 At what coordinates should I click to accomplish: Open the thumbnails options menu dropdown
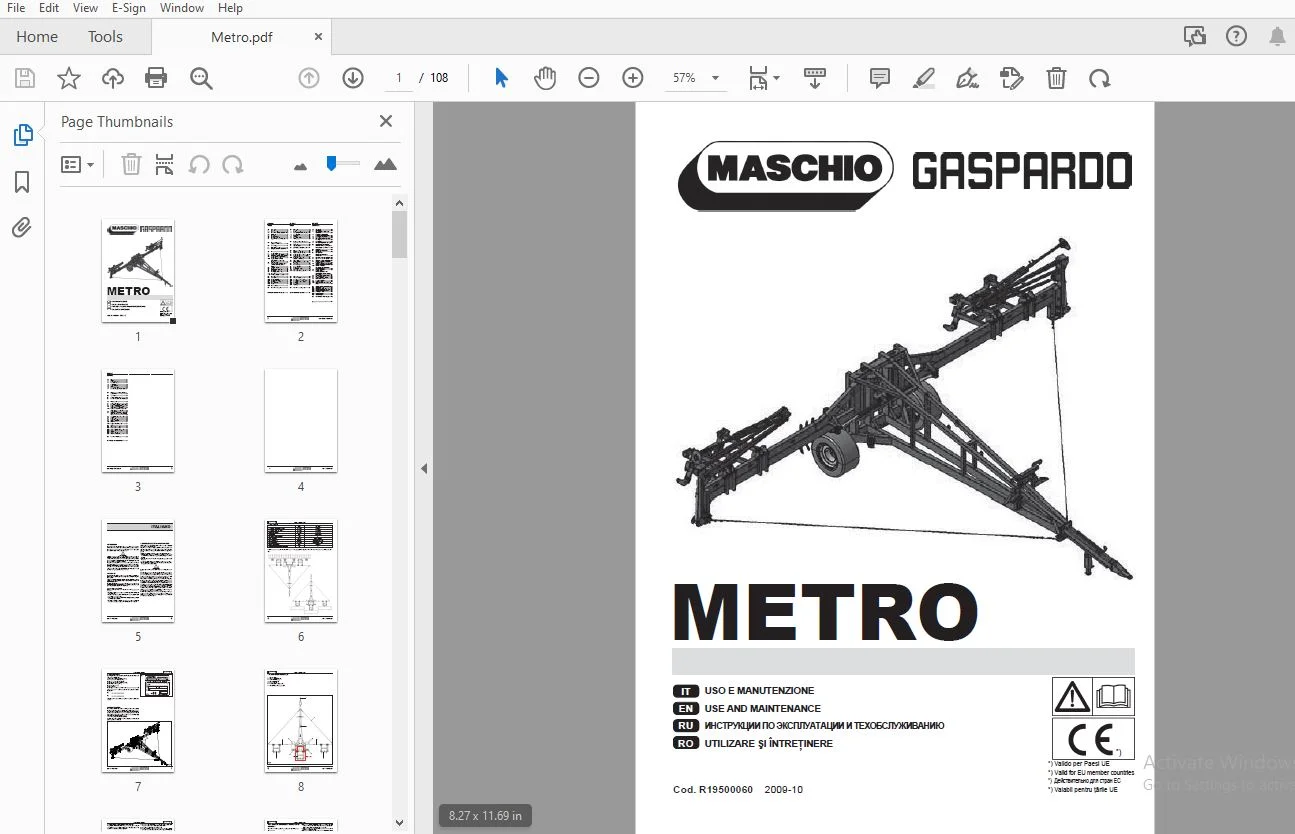[78, 165]
